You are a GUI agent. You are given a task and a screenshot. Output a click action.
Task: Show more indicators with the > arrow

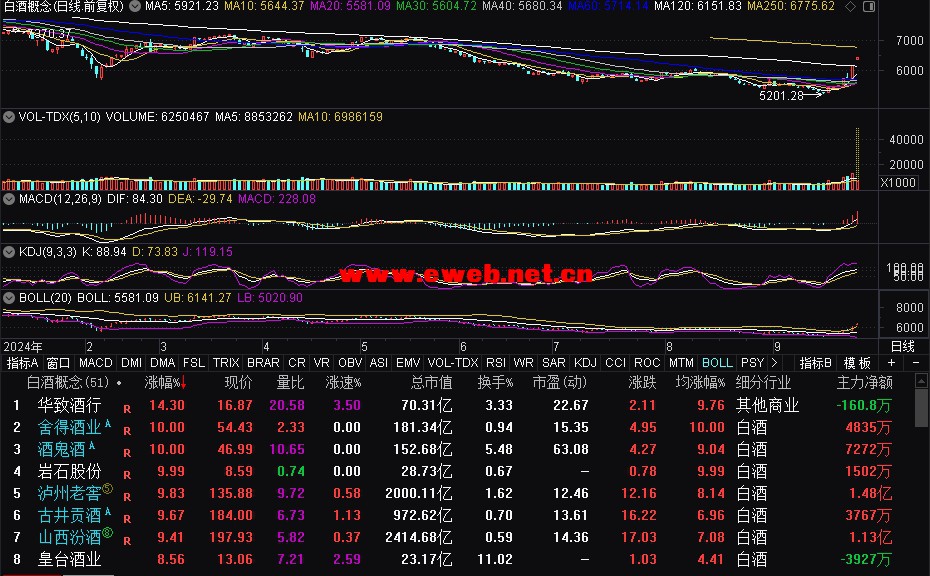[774, 362]
